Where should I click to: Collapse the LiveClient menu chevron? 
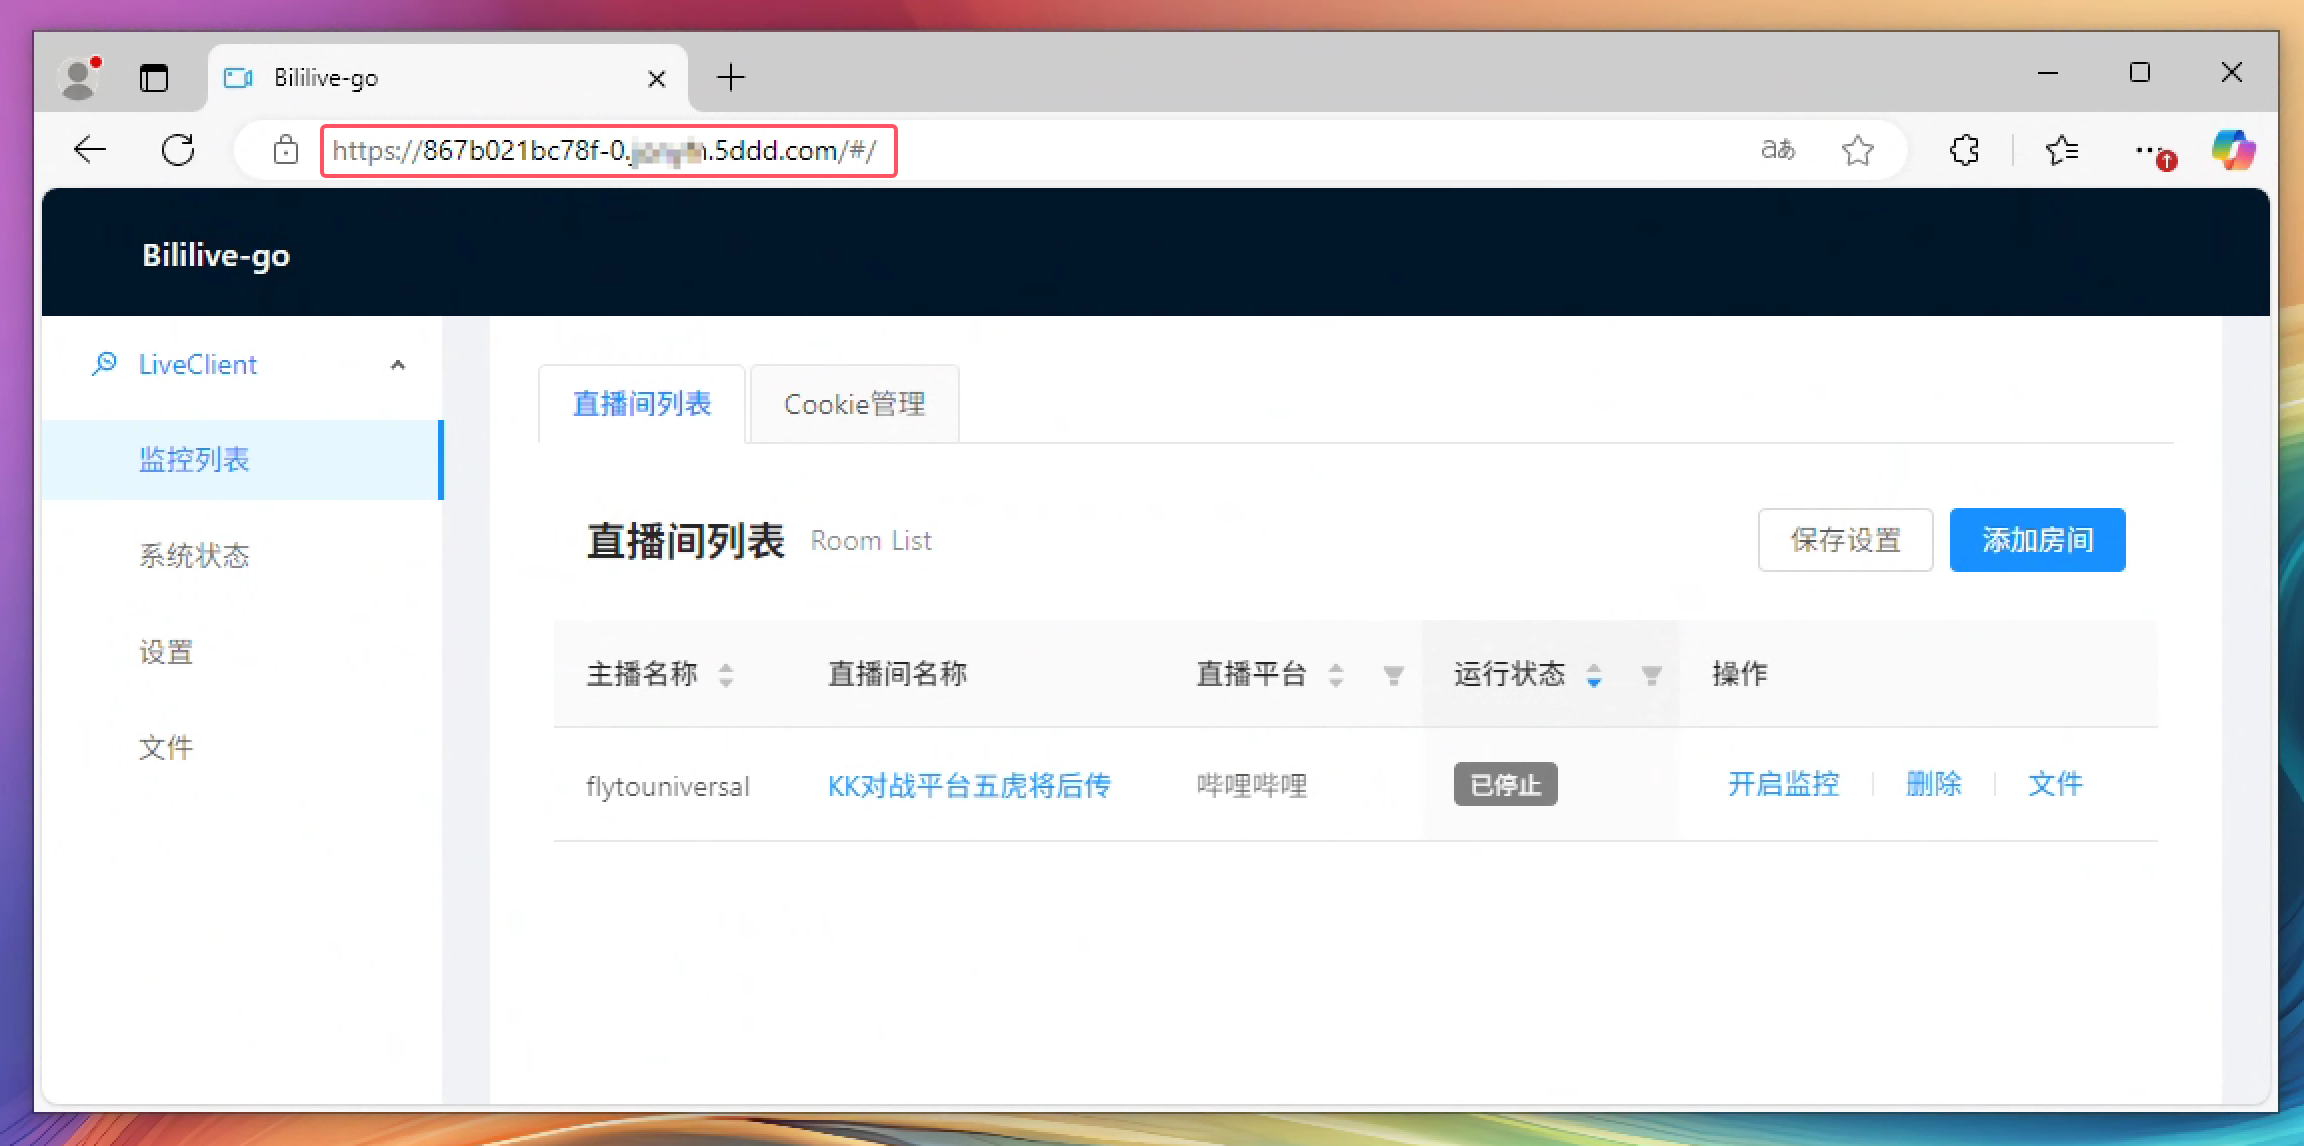399,364
